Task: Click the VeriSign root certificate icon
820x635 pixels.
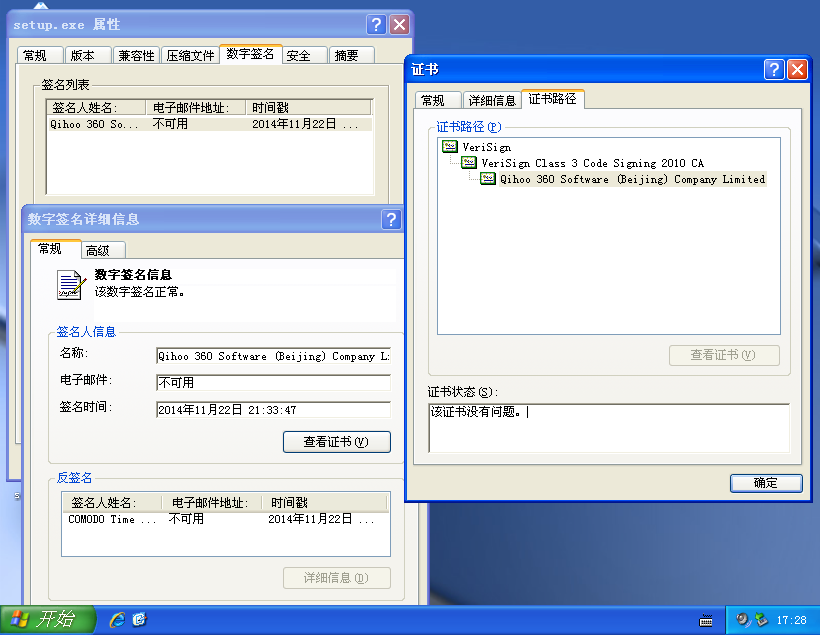Action: [x=450, y=146]
